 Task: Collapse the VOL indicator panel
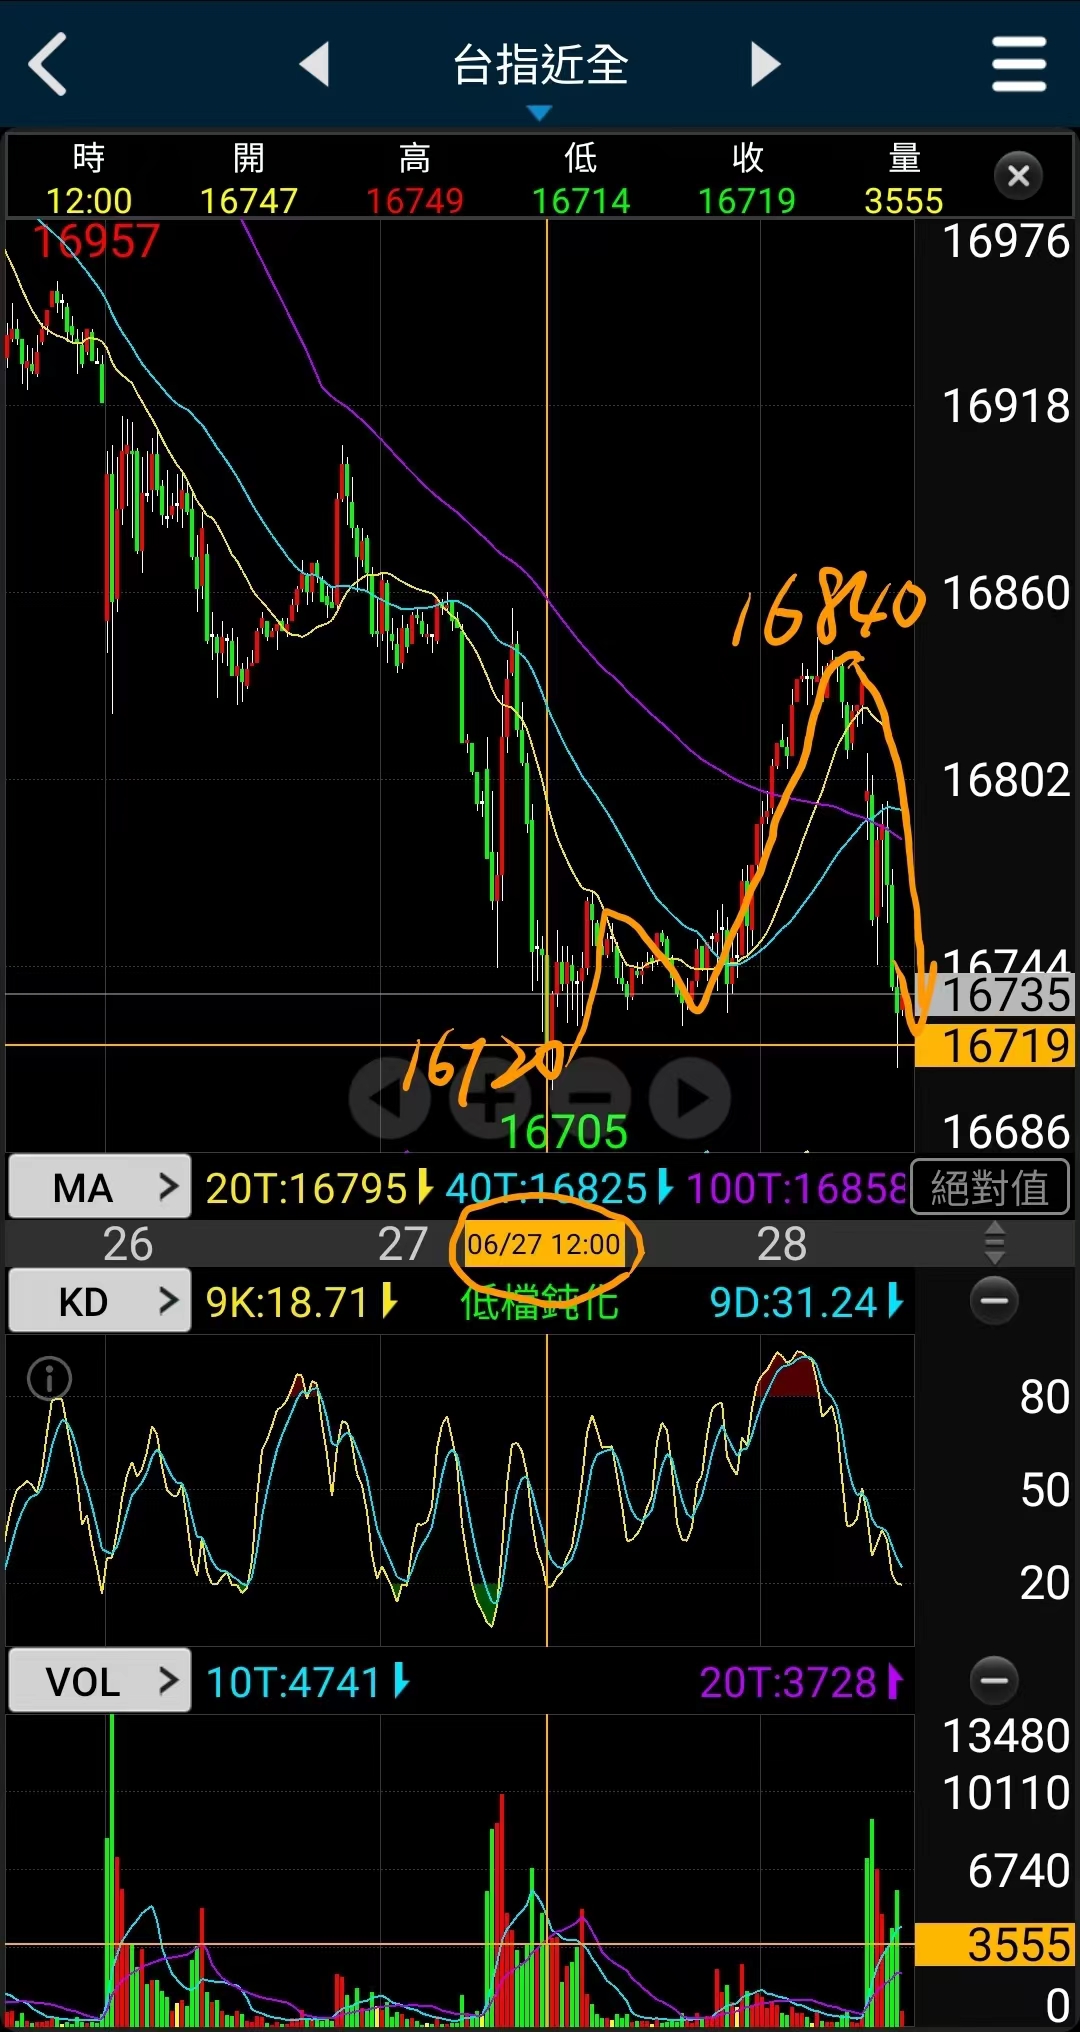pyautogui.click(x=994, y=1680)
